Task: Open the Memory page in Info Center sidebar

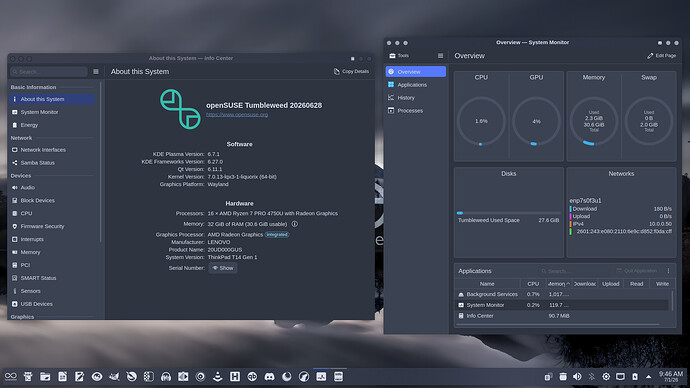Action: [x=52, y=252]
